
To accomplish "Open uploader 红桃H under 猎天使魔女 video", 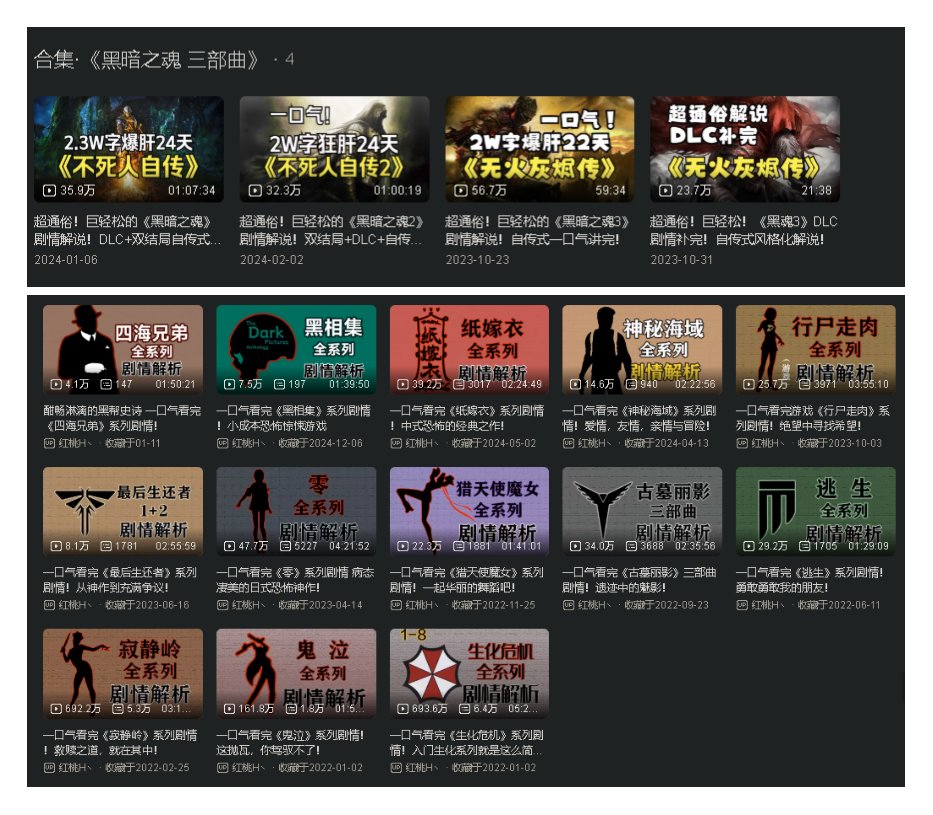I will pyautogui.click(x=421, y=605).
